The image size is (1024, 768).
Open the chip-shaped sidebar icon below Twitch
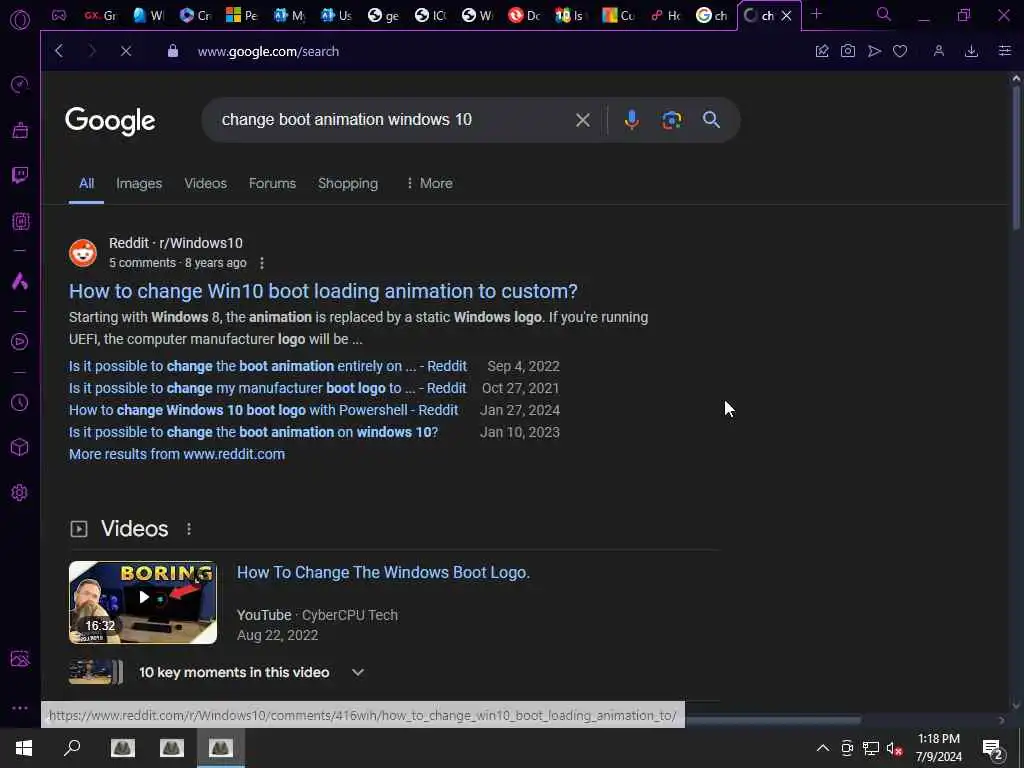pyautogui.click(x=20, y=221)
